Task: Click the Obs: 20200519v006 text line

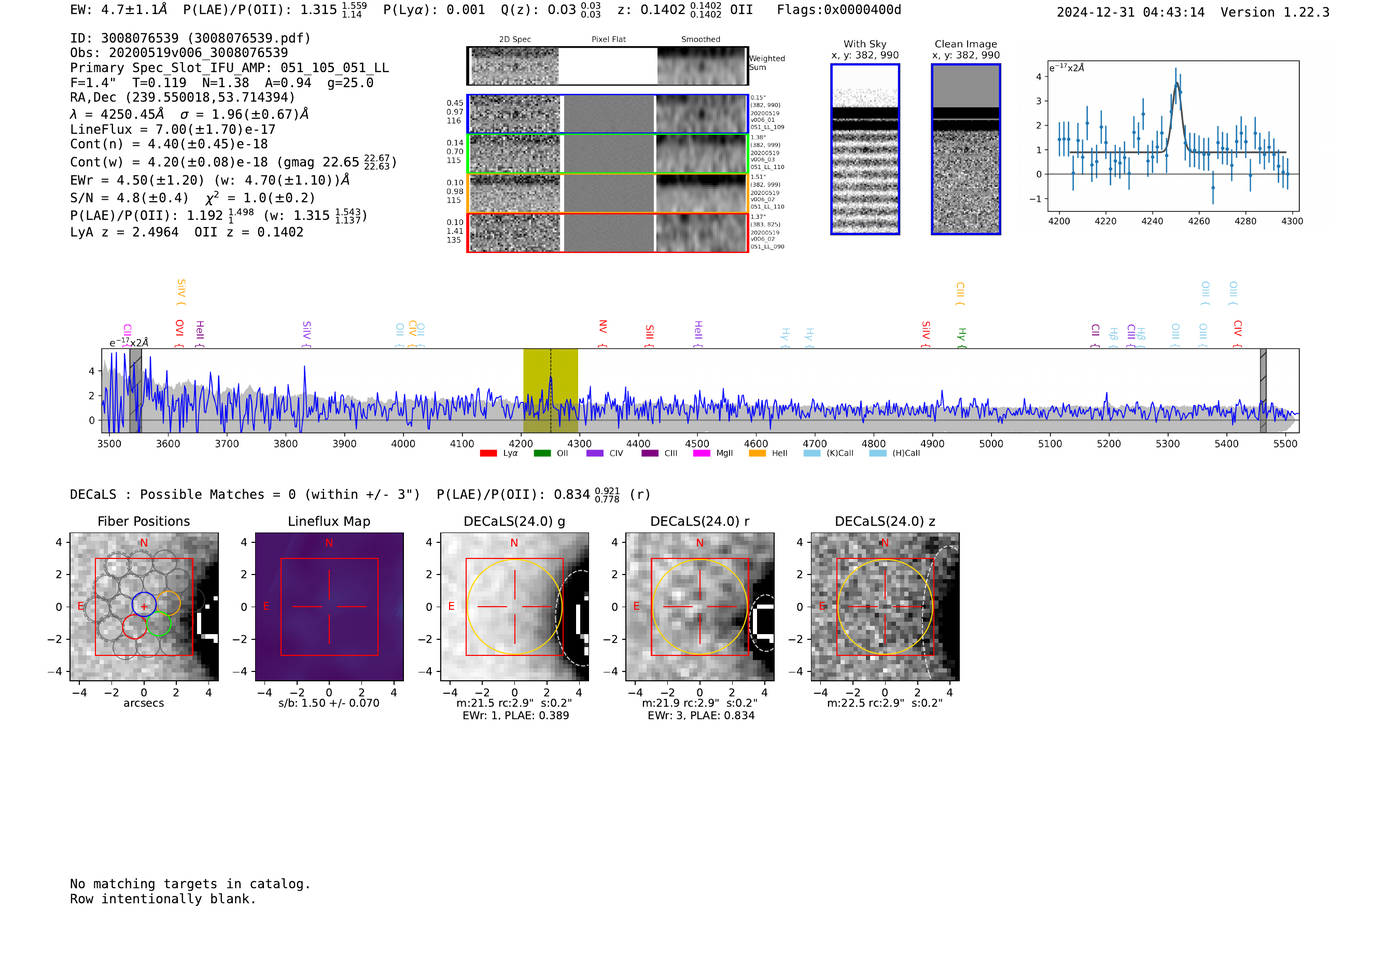Action: pos(179,53)
